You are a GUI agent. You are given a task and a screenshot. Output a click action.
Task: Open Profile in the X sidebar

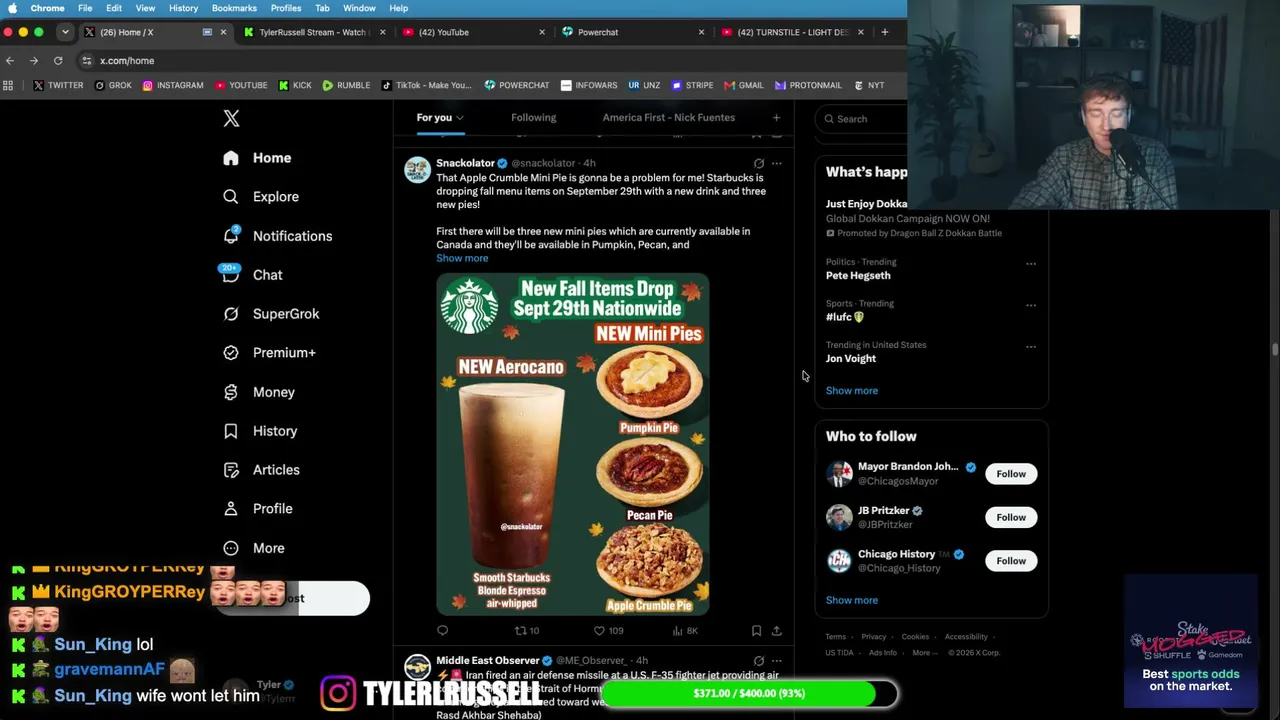pos(258,509)
